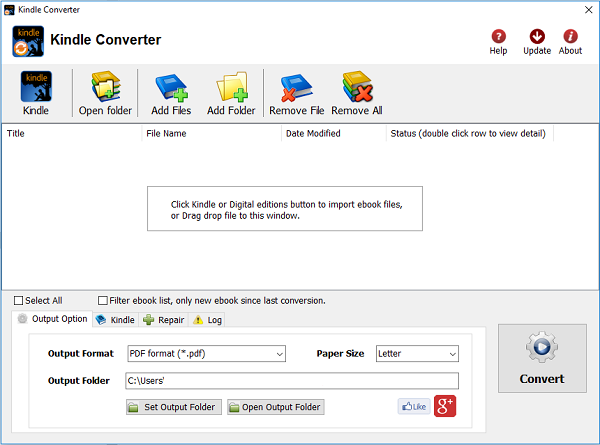Click the Remove All books icon
This screenshot has height=445, width=600.
coord(357,86)
